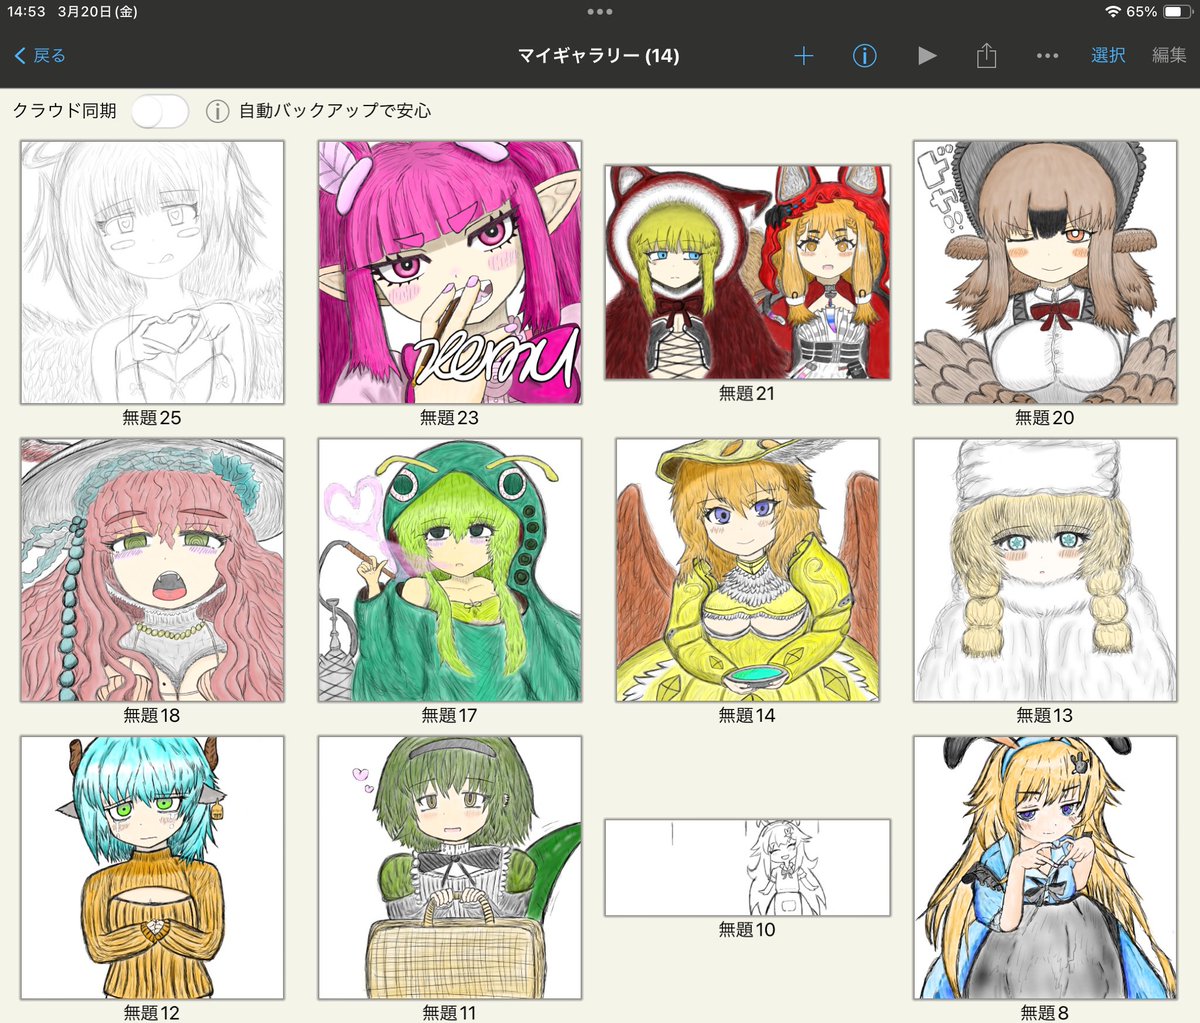Click the 無題14 title label

click(x=747, y=716)
